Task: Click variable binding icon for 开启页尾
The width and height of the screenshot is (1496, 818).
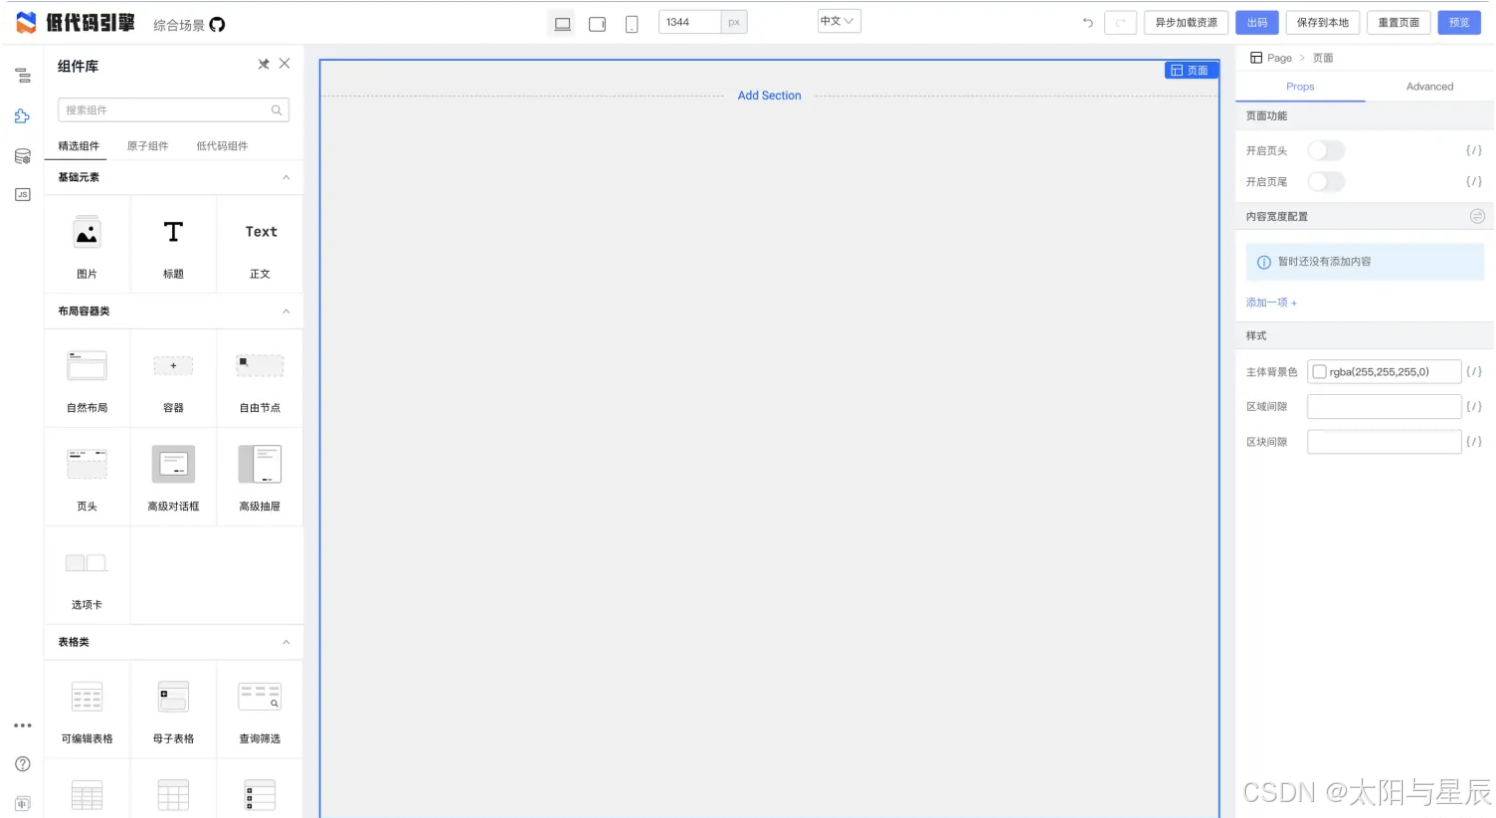Action: tap(1474, 182)
